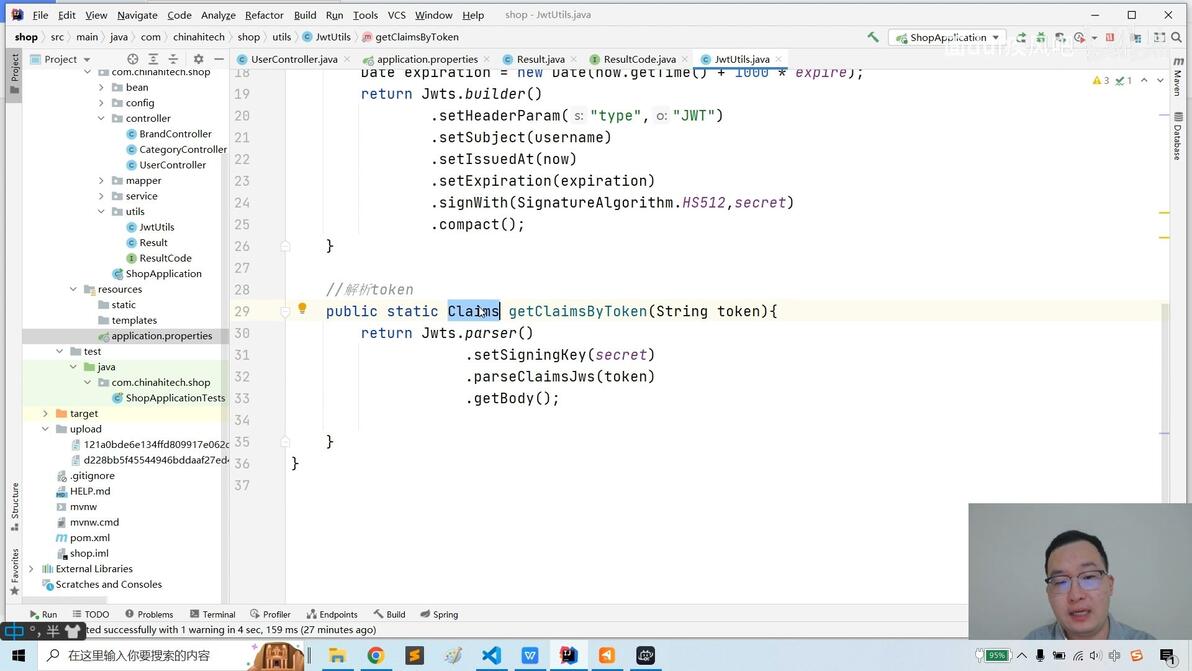Open the Terminal tool window
Image resolution: width=1192 pixels, height=671 pixels.
click(212, 614)
